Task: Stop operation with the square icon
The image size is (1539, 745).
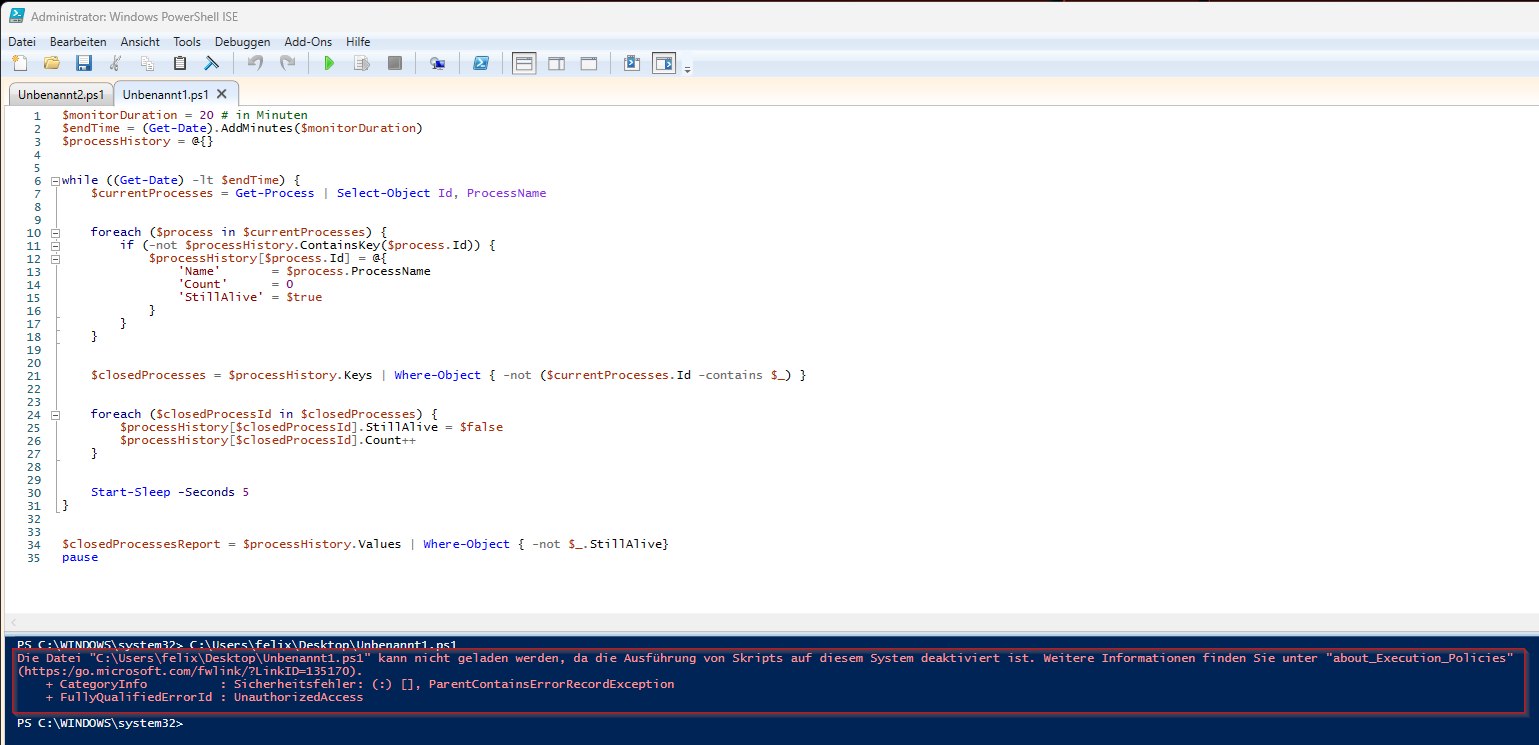Action: tap(394, 64)
